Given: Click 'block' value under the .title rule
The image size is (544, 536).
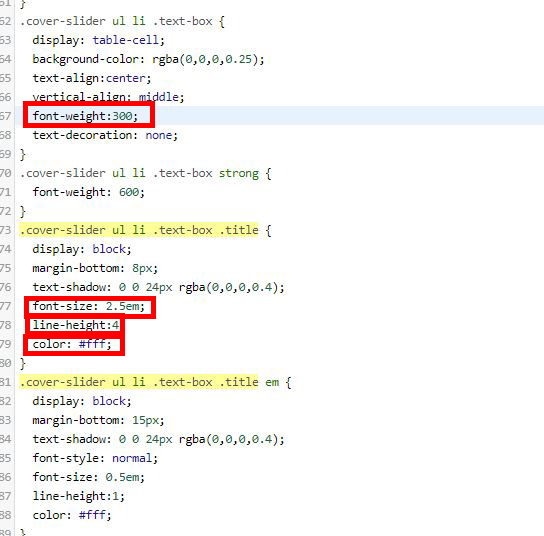Looking at the screenshot, I should [x=109, y=249].
